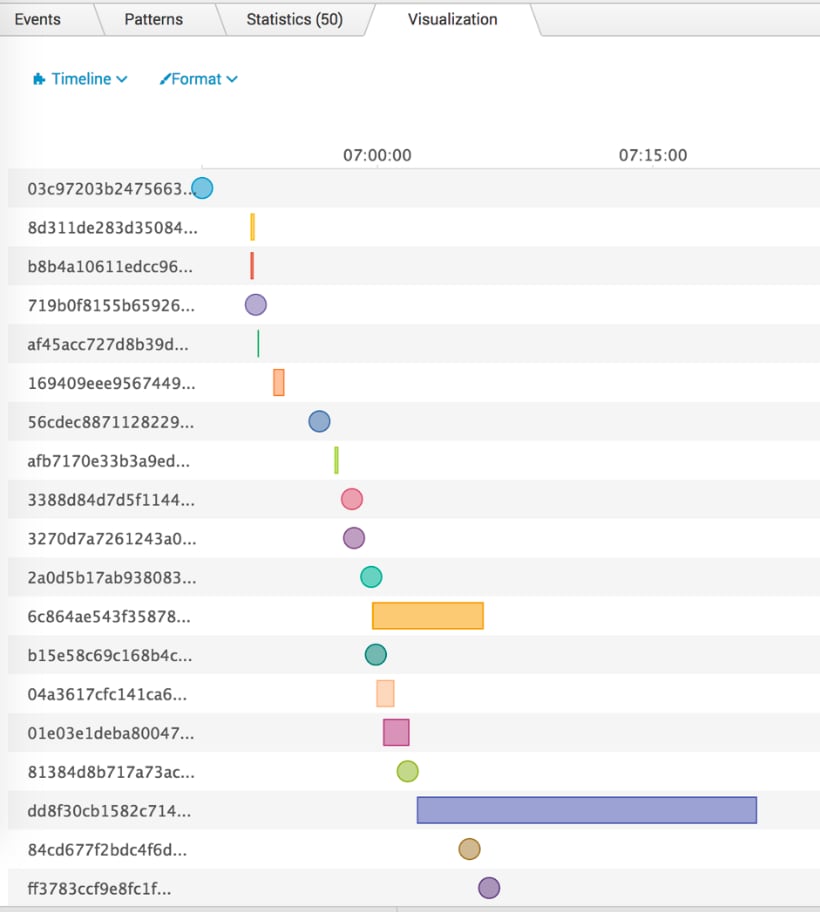The width and height of the screenshot is (820, 912).
Task: Open the Statistics (50) tab
Action: [294, 19]
